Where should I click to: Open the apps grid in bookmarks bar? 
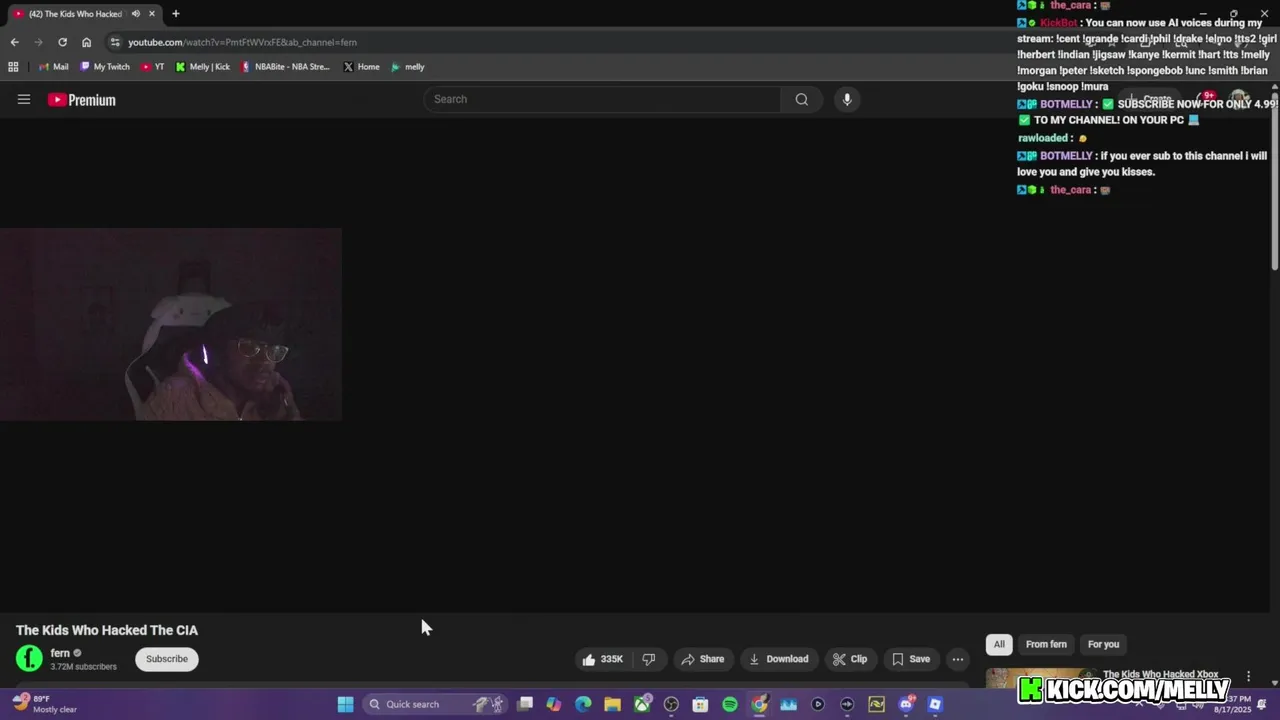13,67
